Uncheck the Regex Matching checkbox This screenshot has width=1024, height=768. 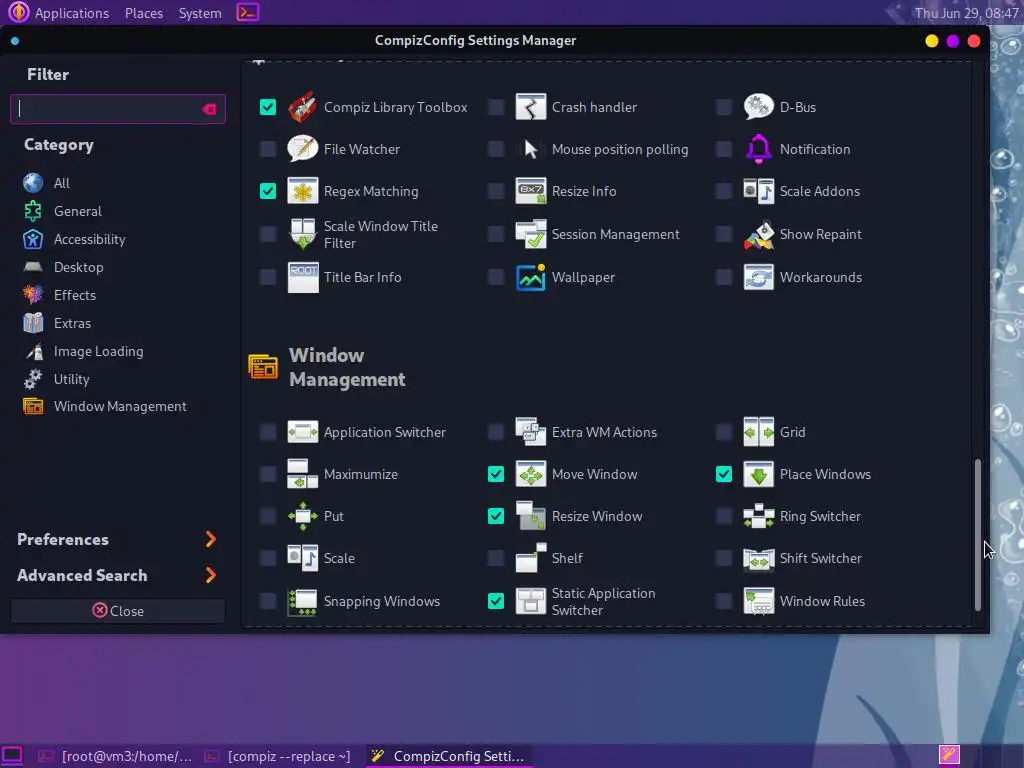click(x=268, y=191)
